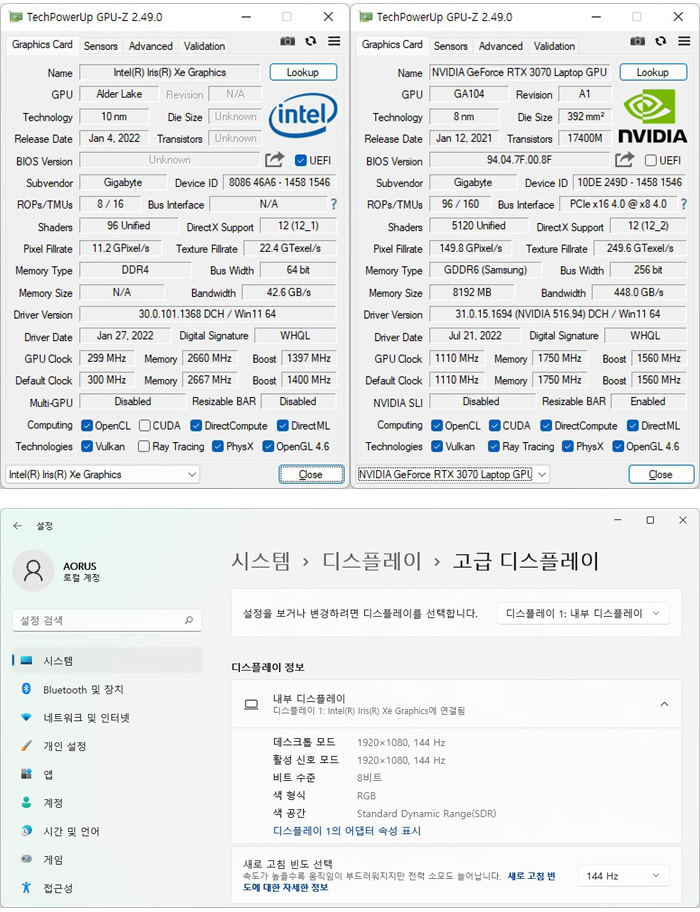Open NVIDIA RTX 3070 GPU selector dropdown
The height and width of the screenshot is (912, 700).
[452, 475]
